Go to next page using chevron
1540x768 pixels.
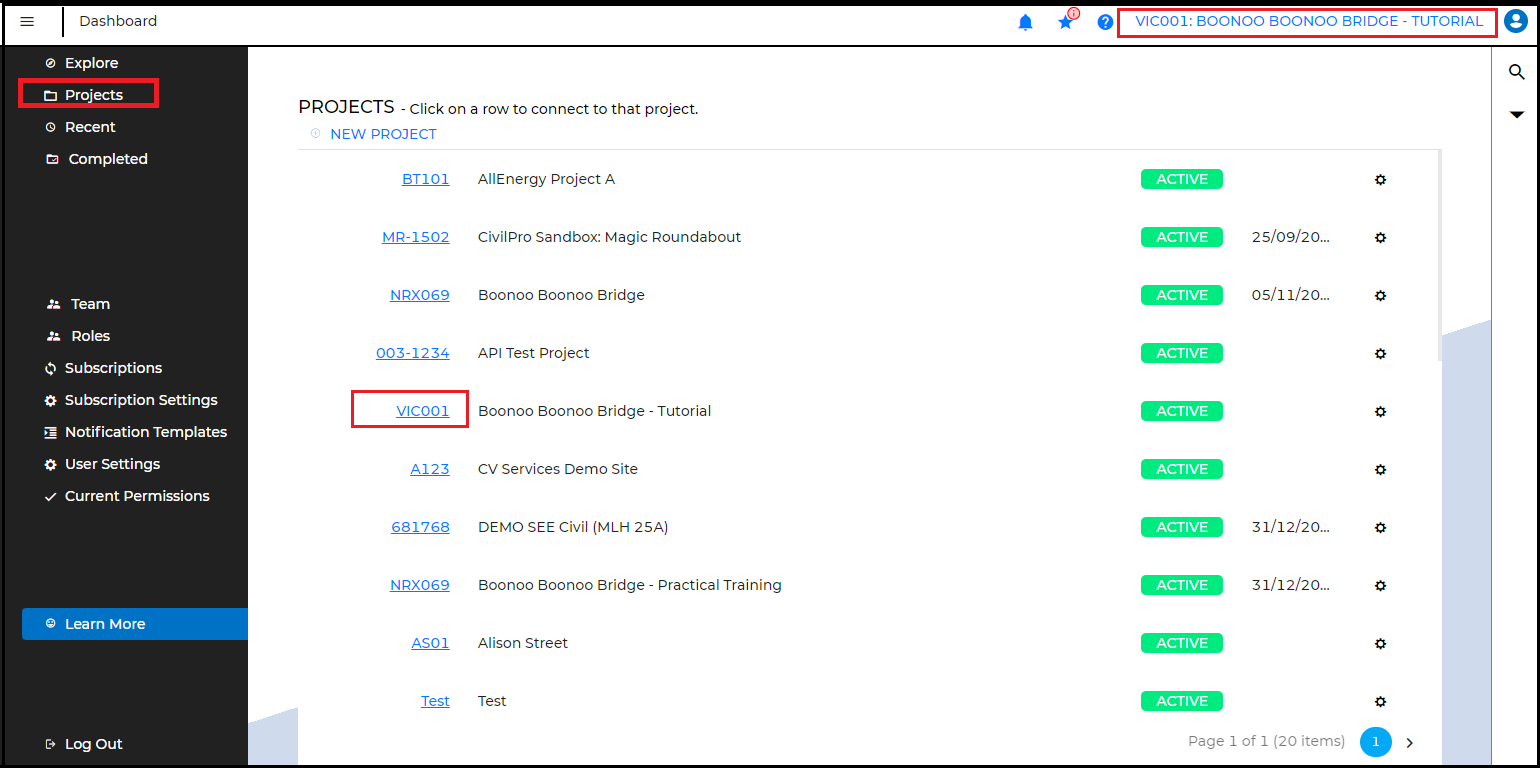1410,742
